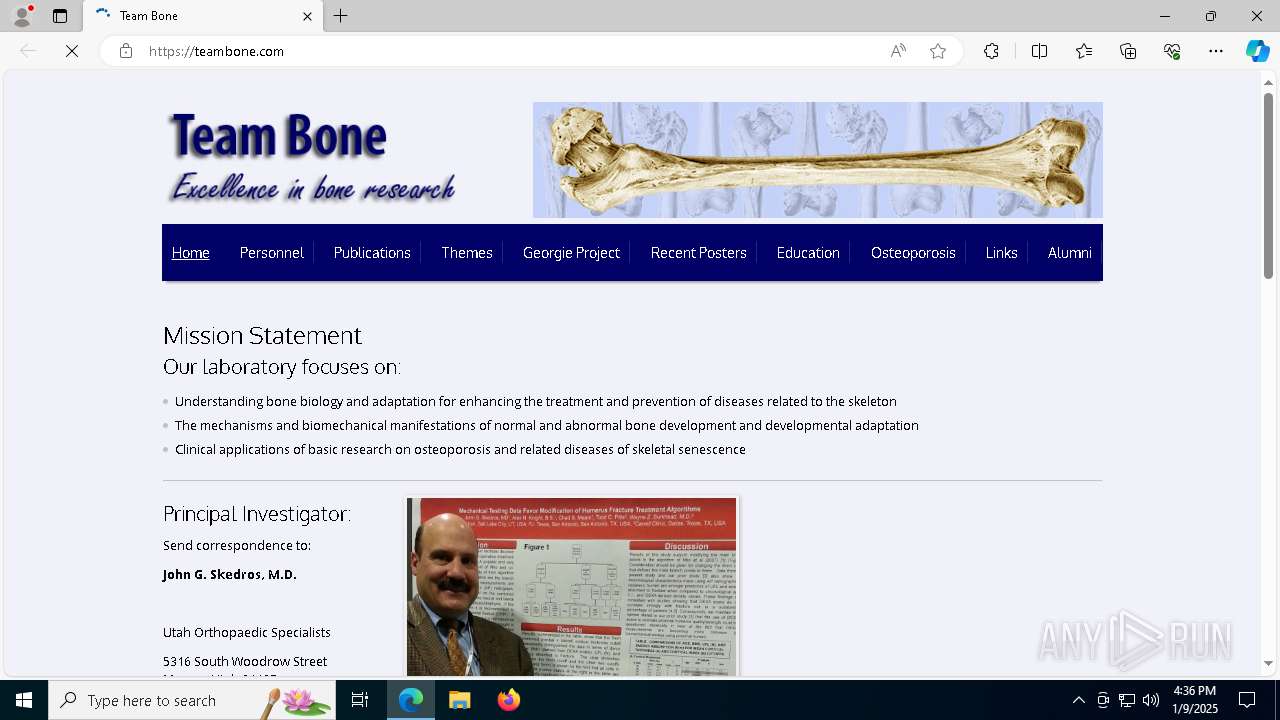This screenshot has height=720, width=1280.
Task: Click the page scrollbar thumb
Action: [x=1268, y=185]
